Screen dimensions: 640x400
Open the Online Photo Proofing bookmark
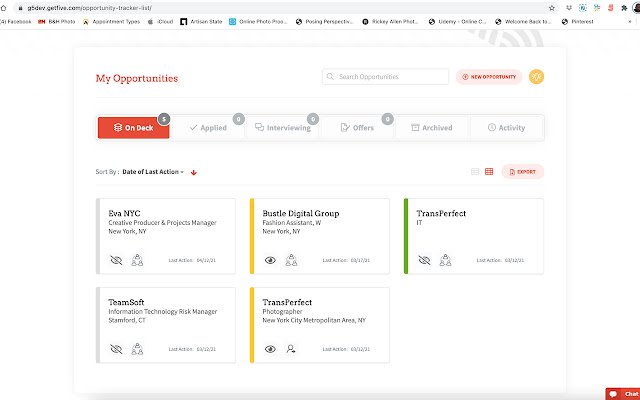[258, 22]
